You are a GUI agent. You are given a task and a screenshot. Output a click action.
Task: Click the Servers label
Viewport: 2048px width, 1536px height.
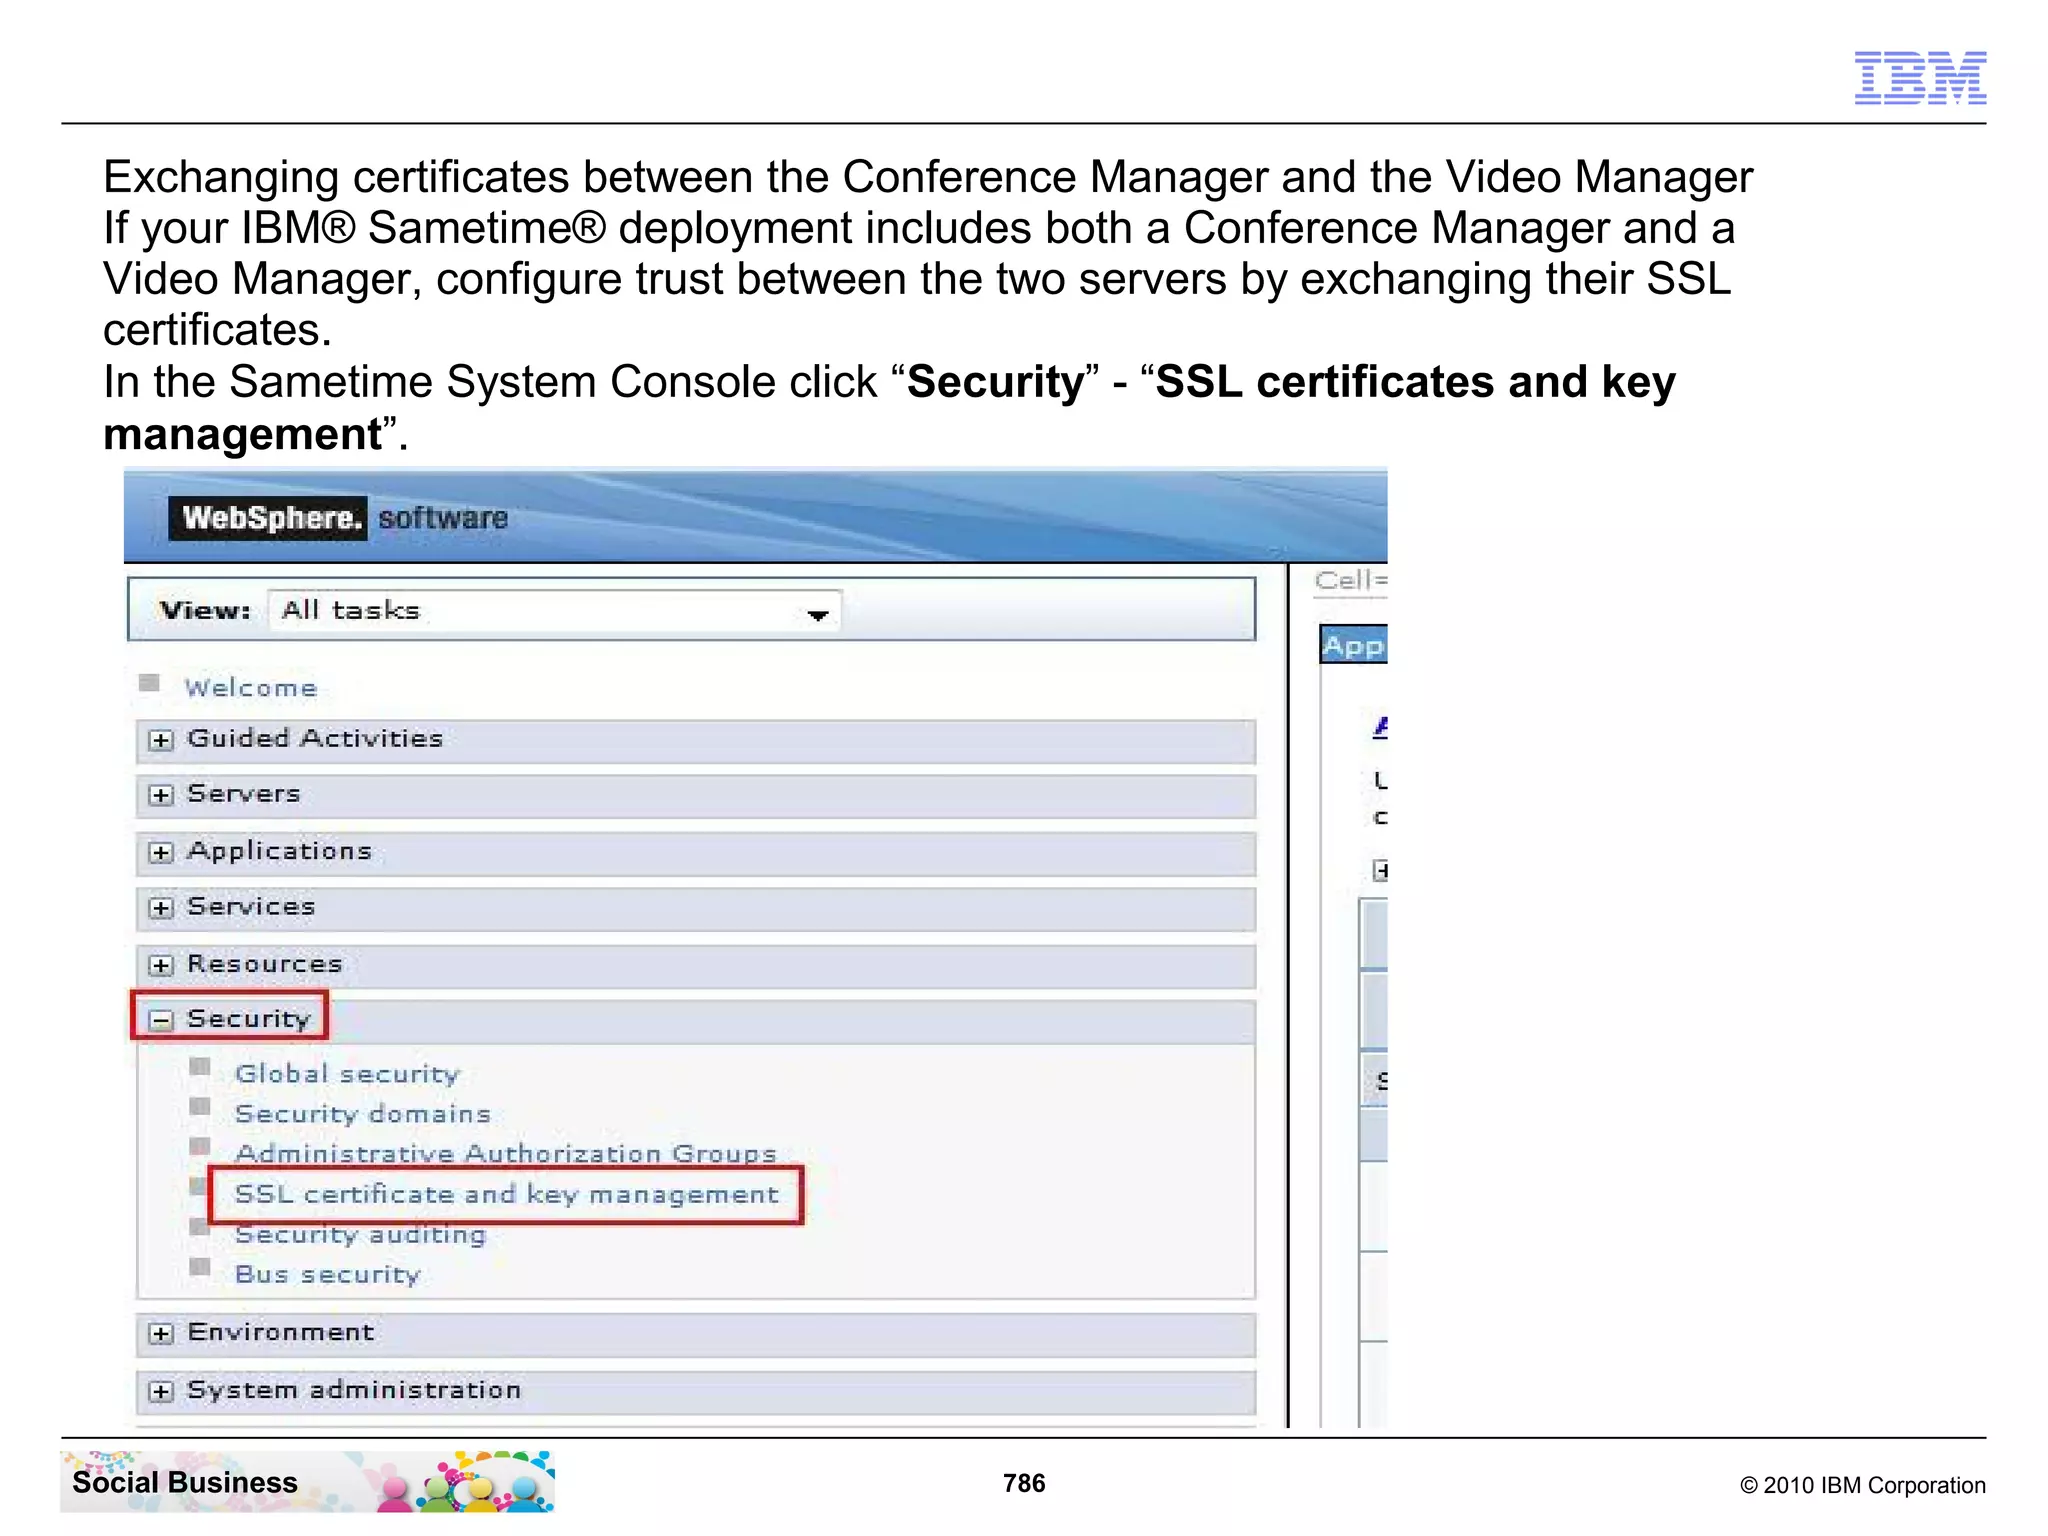(x=244, y=794)
